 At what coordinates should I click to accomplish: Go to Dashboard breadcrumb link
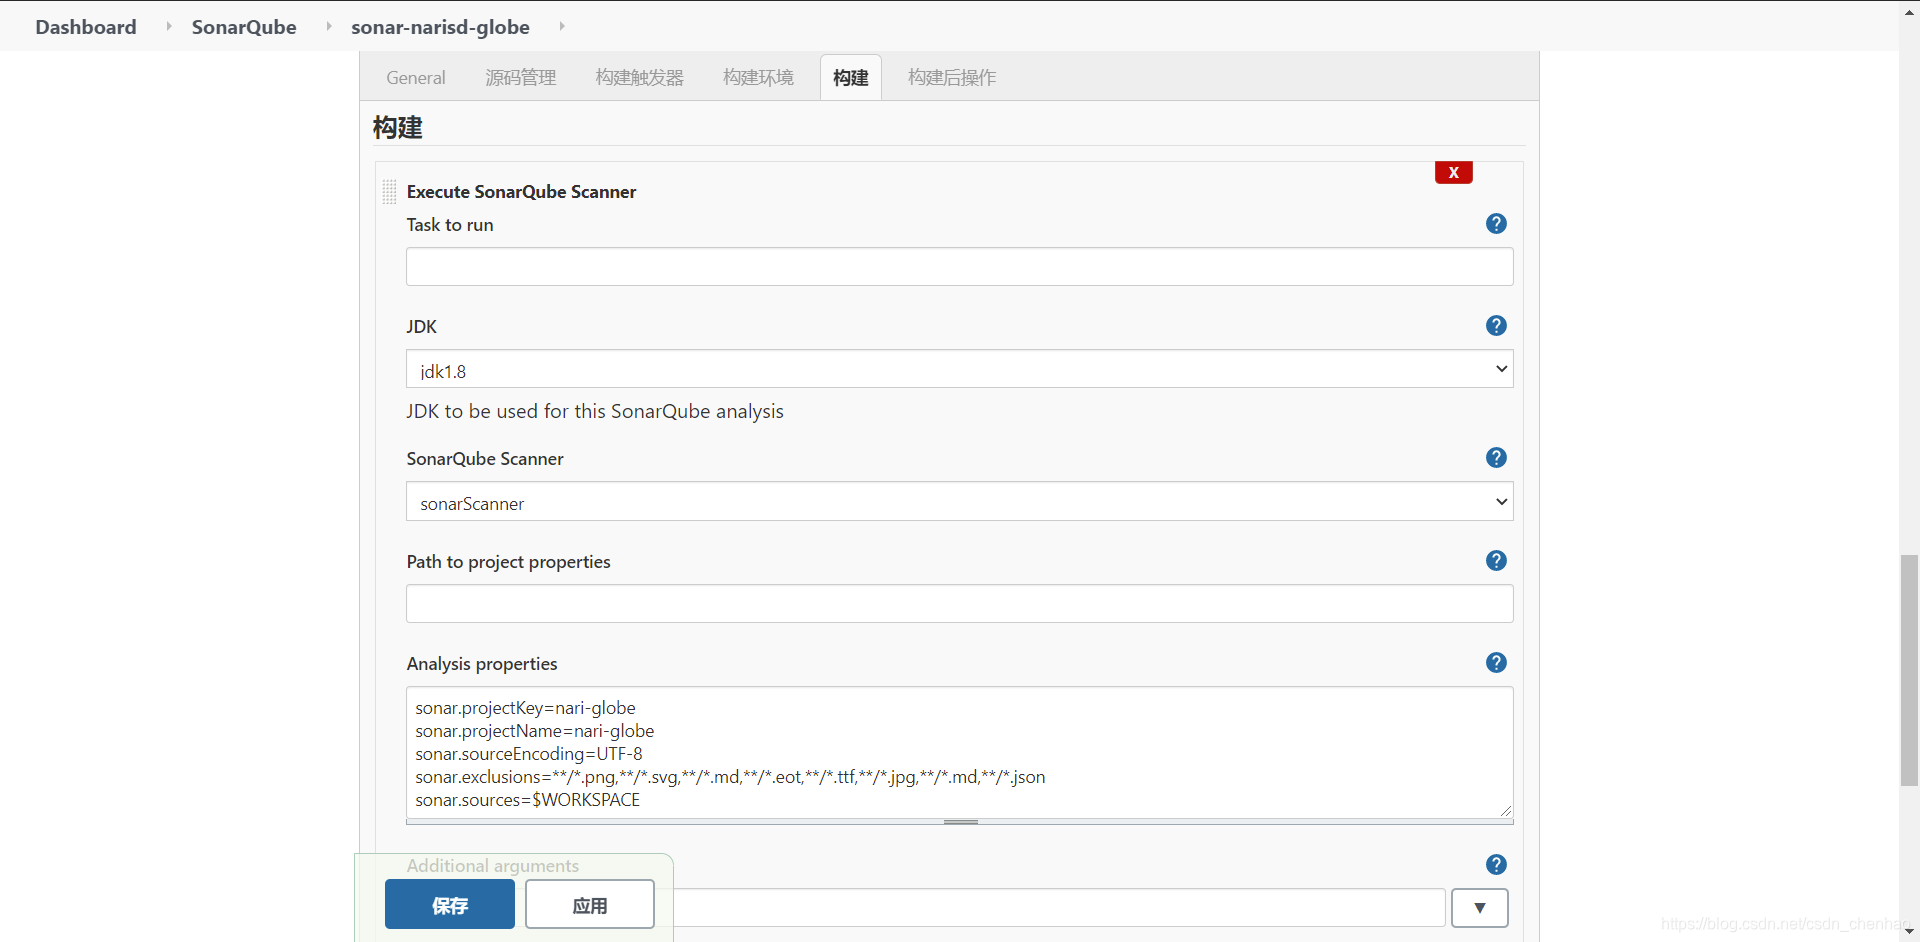86,27
